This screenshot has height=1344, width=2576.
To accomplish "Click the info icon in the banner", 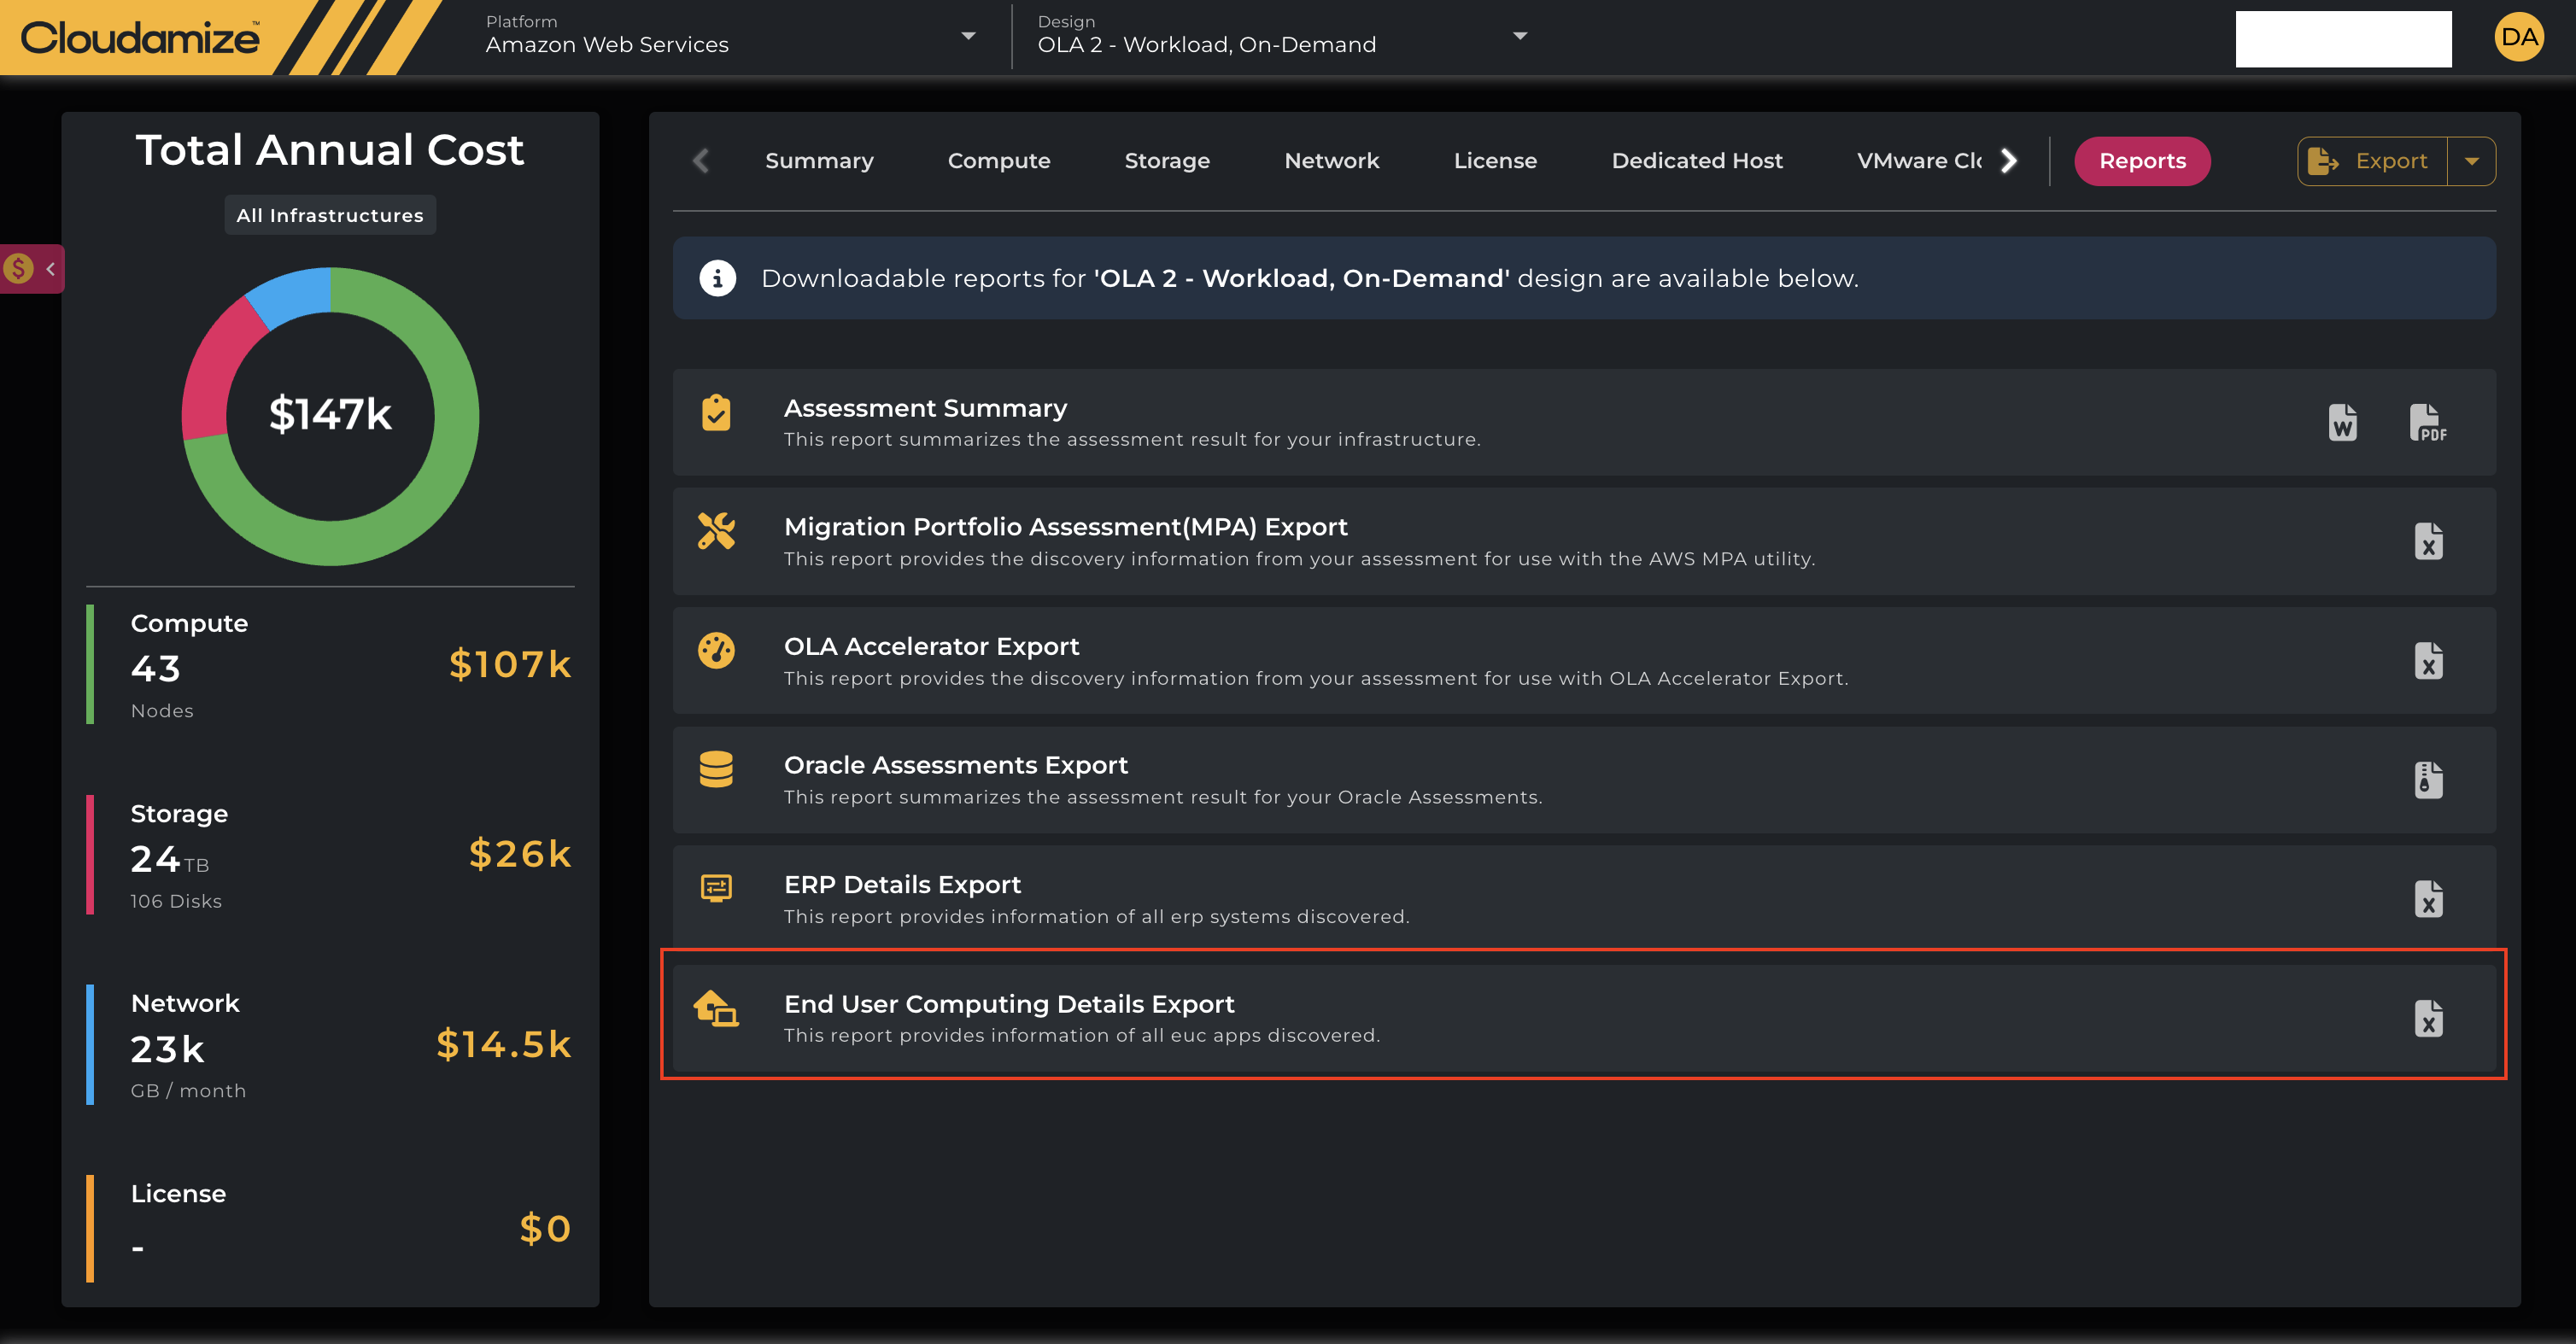I will pyautogui.click(x=717, y=278).
